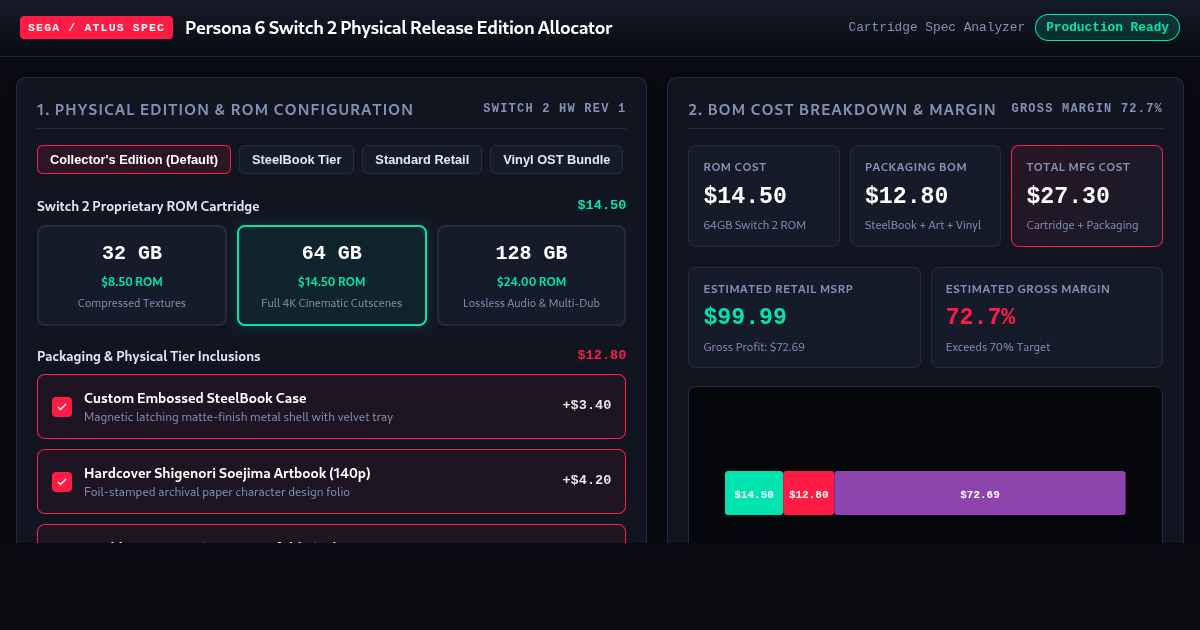Select the Collector's Edition (Default) tab
Image resolution: width=1200 pixels, height=630 pixels.
pyautogui.click(x=134, y=160)
